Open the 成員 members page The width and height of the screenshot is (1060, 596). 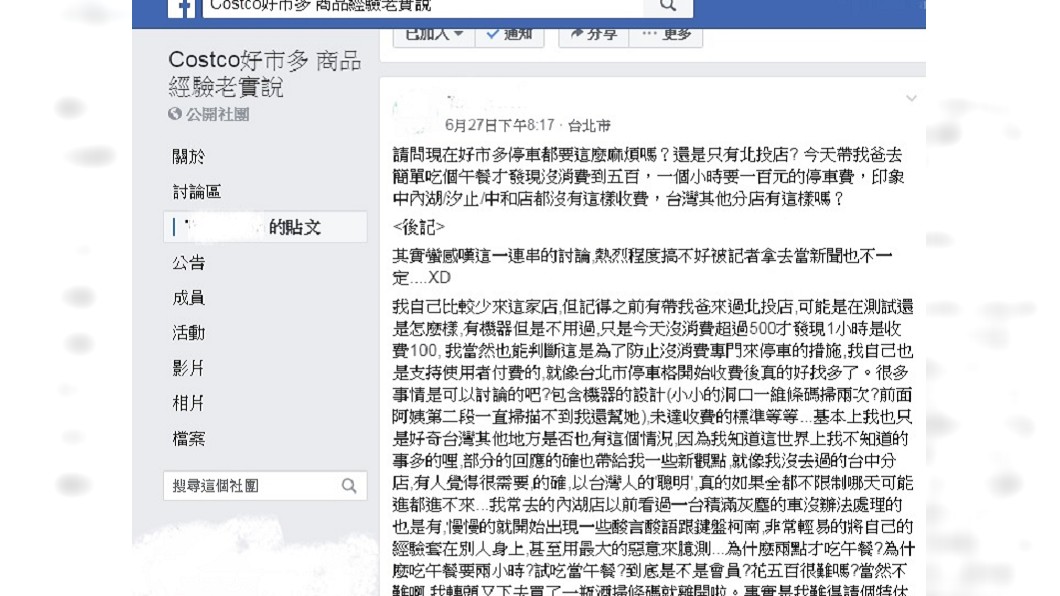(x=189, y=298)
